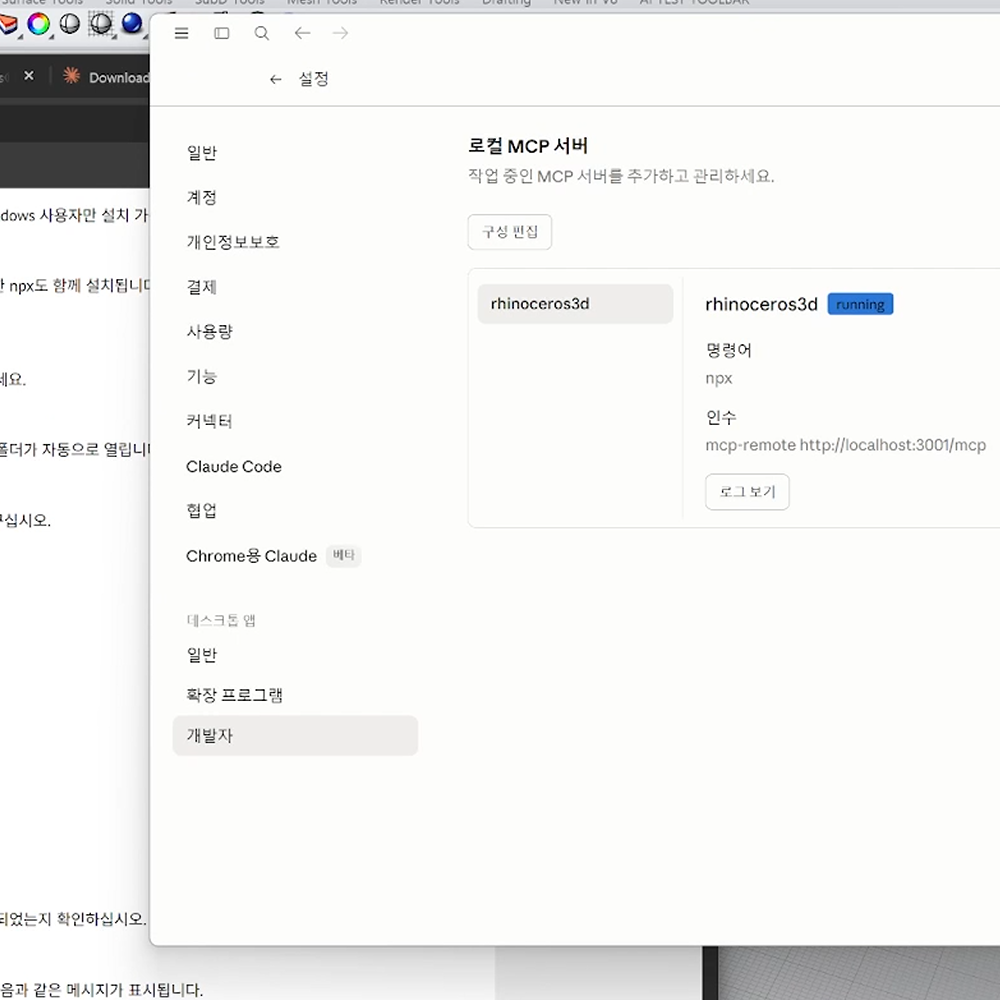Open 기능 settings section
1000x1000 pixels.
point(202,376)
